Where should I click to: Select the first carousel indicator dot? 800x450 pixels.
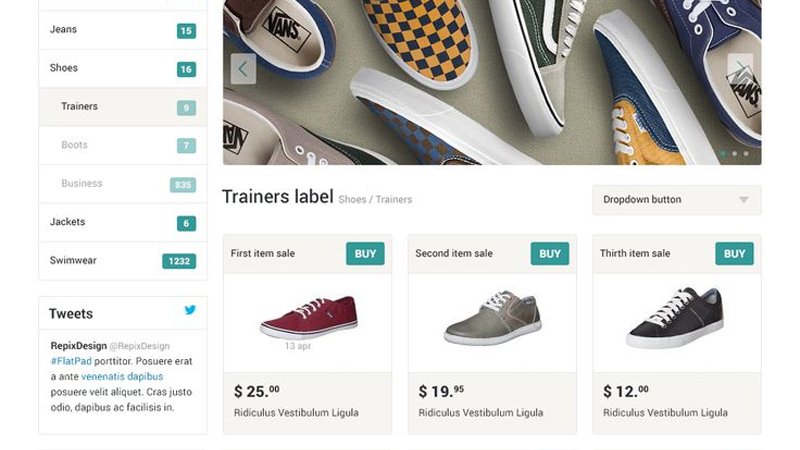click(x=723, y=153)
